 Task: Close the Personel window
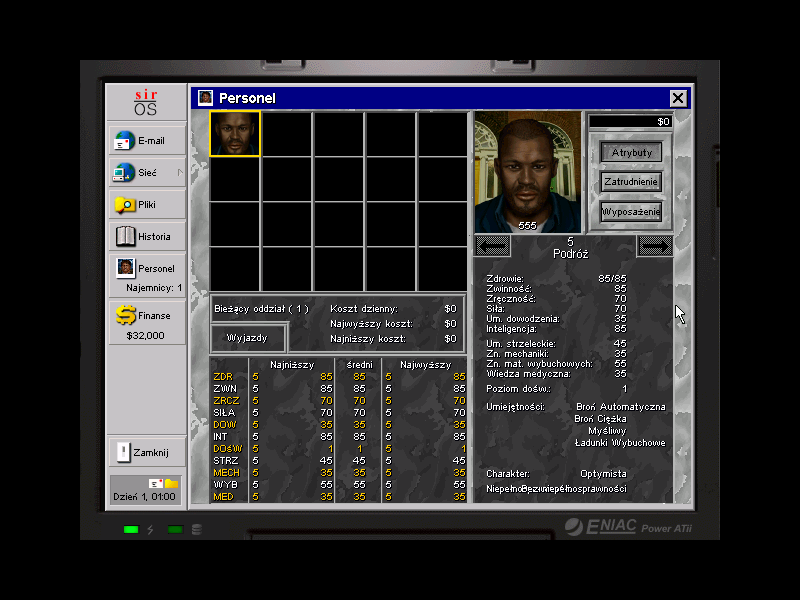point(678,98)
